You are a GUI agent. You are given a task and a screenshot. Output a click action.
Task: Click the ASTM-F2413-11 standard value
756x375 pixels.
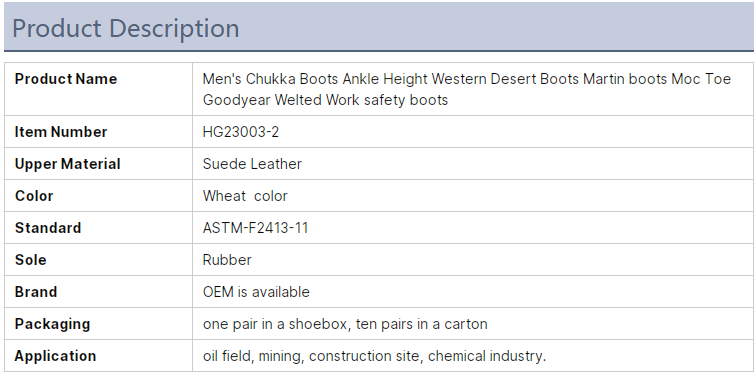pos(255,228)
